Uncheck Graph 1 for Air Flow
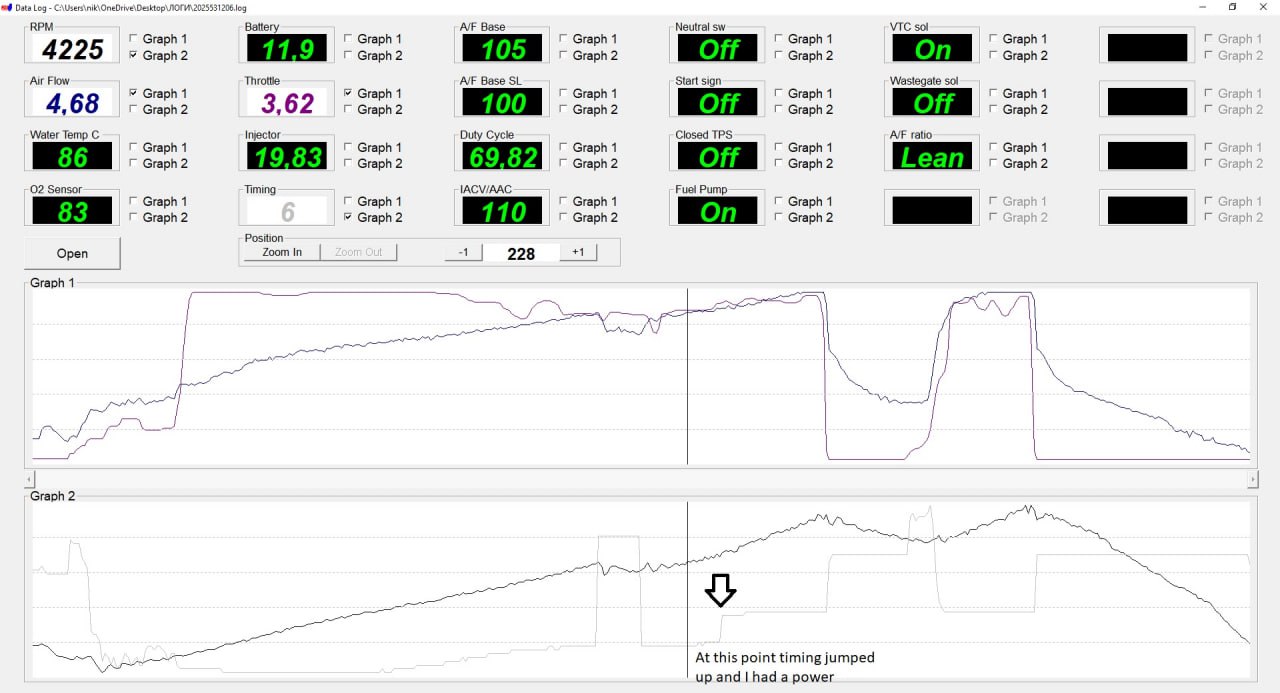 point(134,93)
